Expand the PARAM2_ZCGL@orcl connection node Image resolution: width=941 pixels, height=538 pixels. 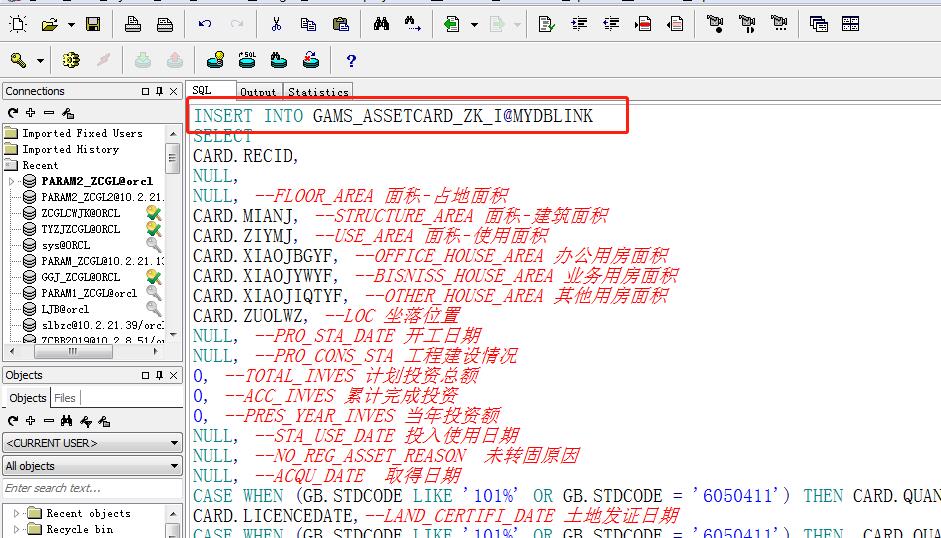pos(11,181)
